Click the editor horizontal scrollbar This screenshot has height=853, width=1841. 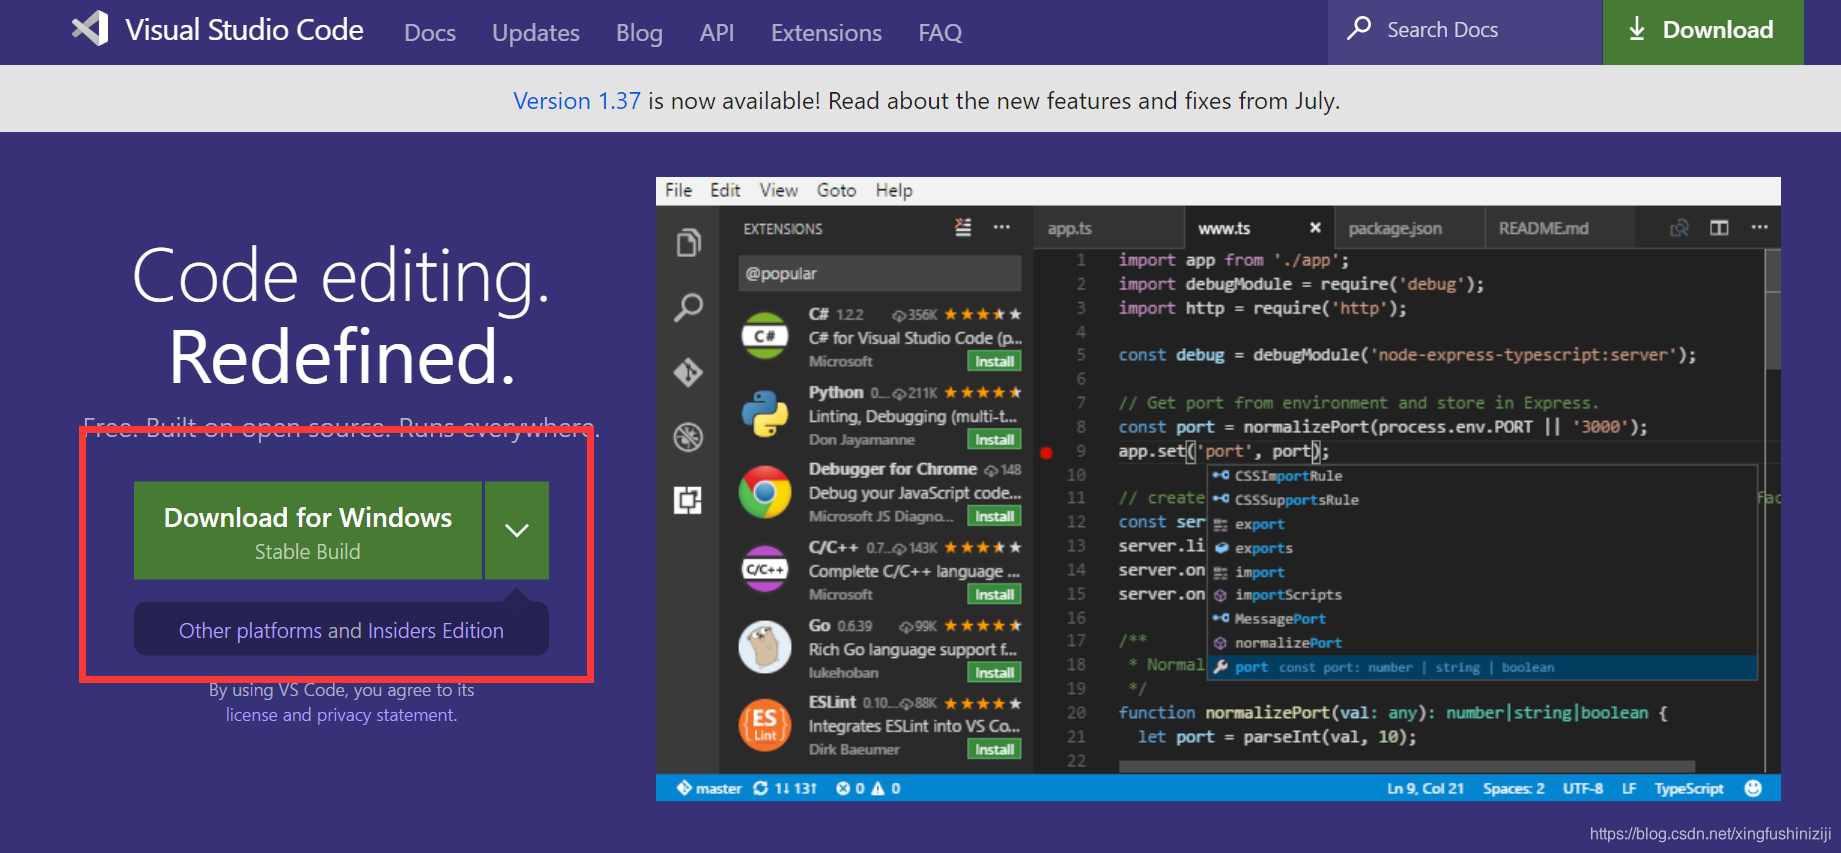tap(1407, 766)
